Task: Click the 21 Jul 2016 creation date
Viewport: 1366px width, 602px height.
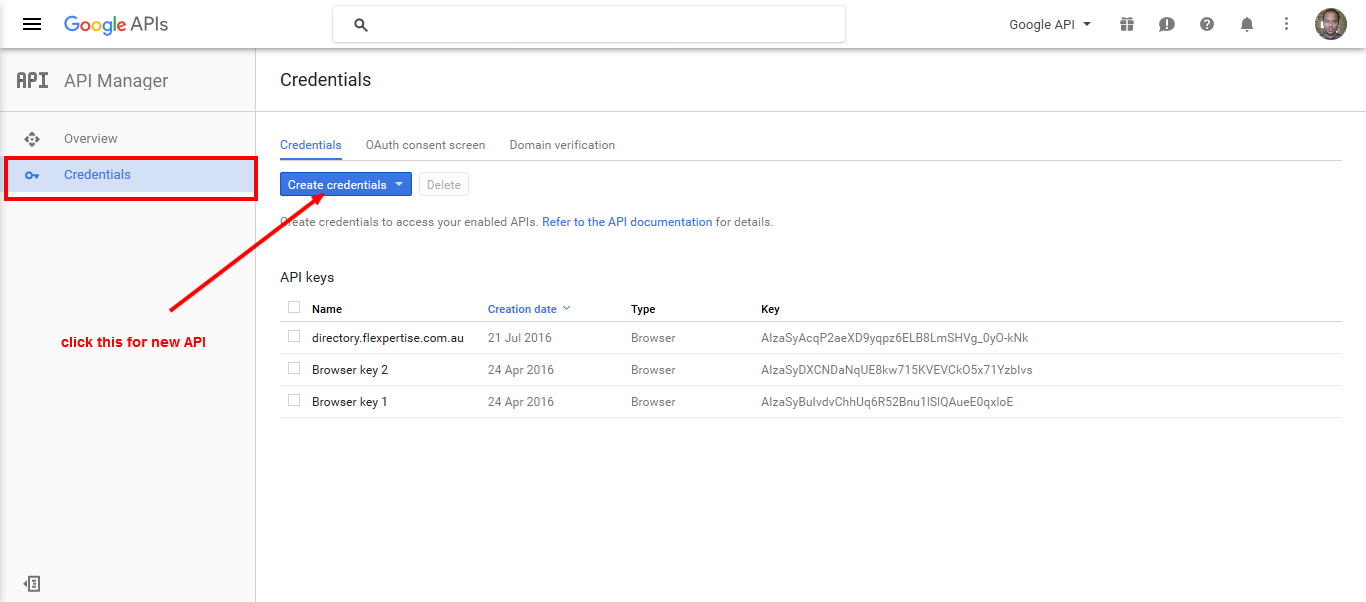Action: [x=520, y=338]
